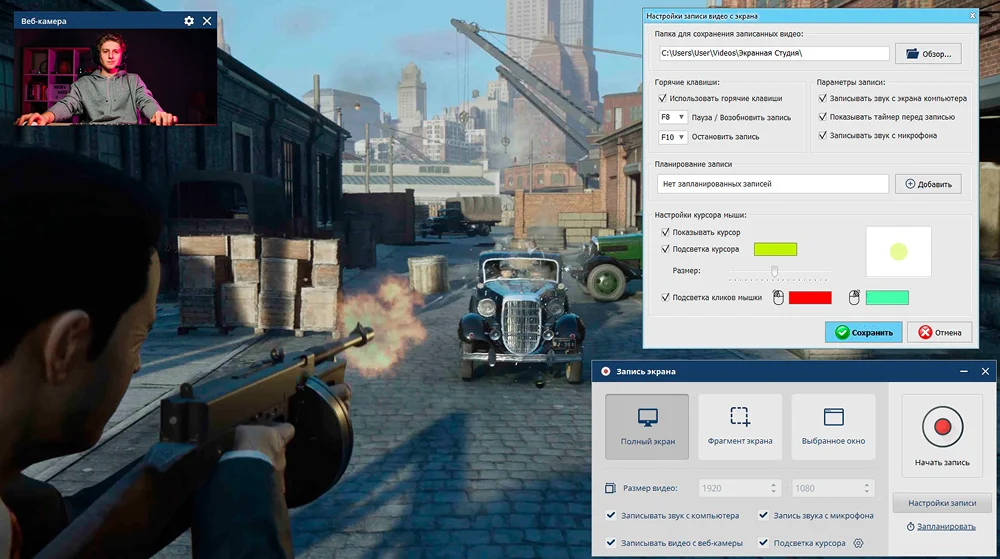Click the save folder path field

click(x=772, y=54)
